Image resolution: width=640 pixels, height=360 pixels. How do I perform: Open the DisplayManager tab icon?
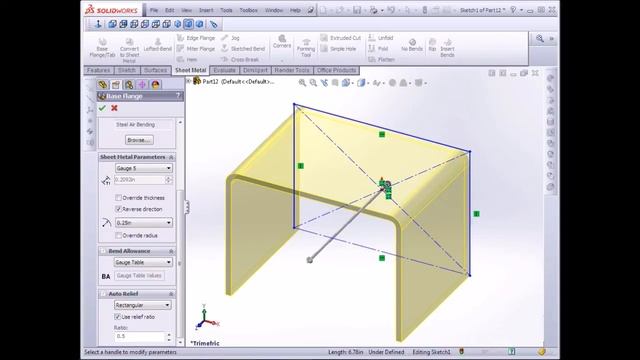click(156, 84)
